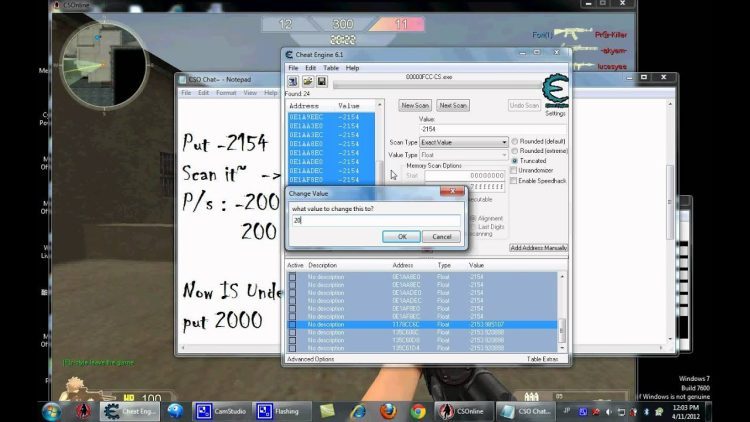
Task: Click the open-folder load table icon
Action: [308, 81]
